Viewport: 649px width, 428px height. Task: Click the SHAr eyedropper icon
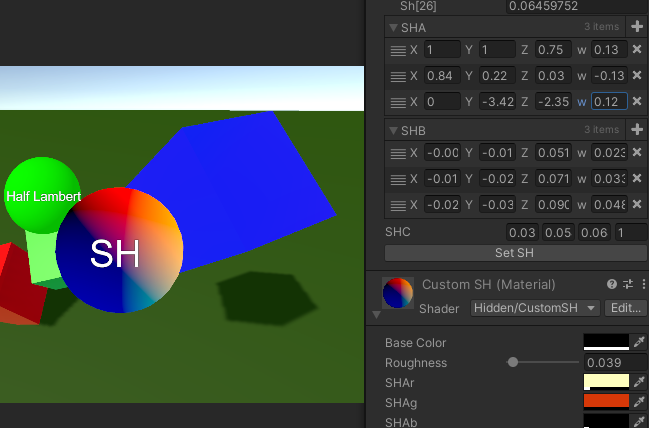coord(640,382)
